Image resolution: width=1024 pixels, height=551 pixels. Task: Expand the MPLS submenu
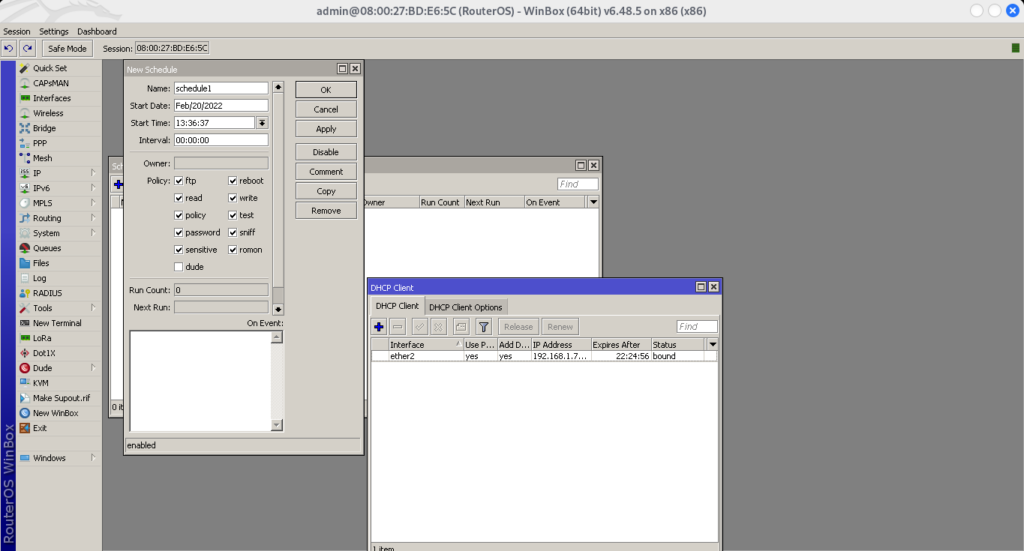point(93,203)
